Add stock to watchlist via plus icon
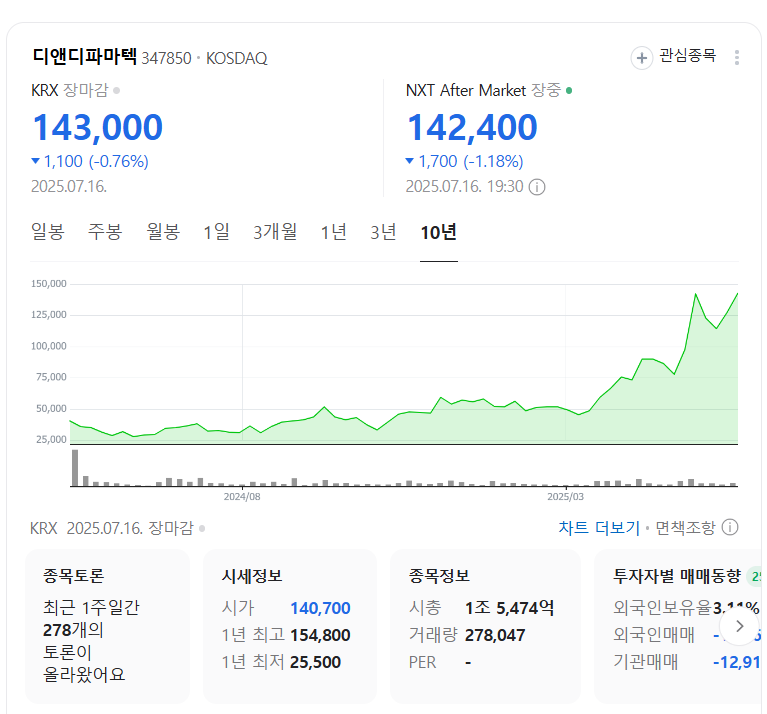This screenshot has width=767, height=714. click(641, 58)
